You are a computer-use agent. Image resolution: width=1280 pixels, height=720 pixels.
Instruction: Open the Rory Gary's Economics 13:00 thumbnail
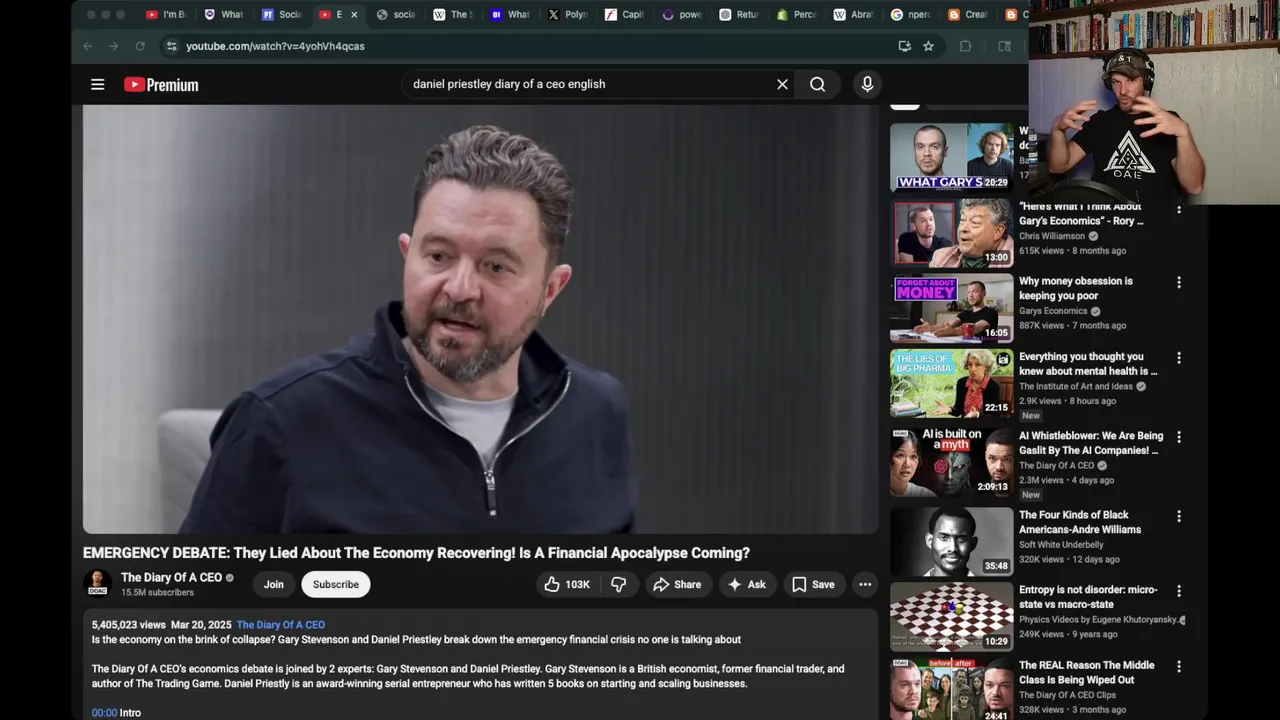click(951, 232)
